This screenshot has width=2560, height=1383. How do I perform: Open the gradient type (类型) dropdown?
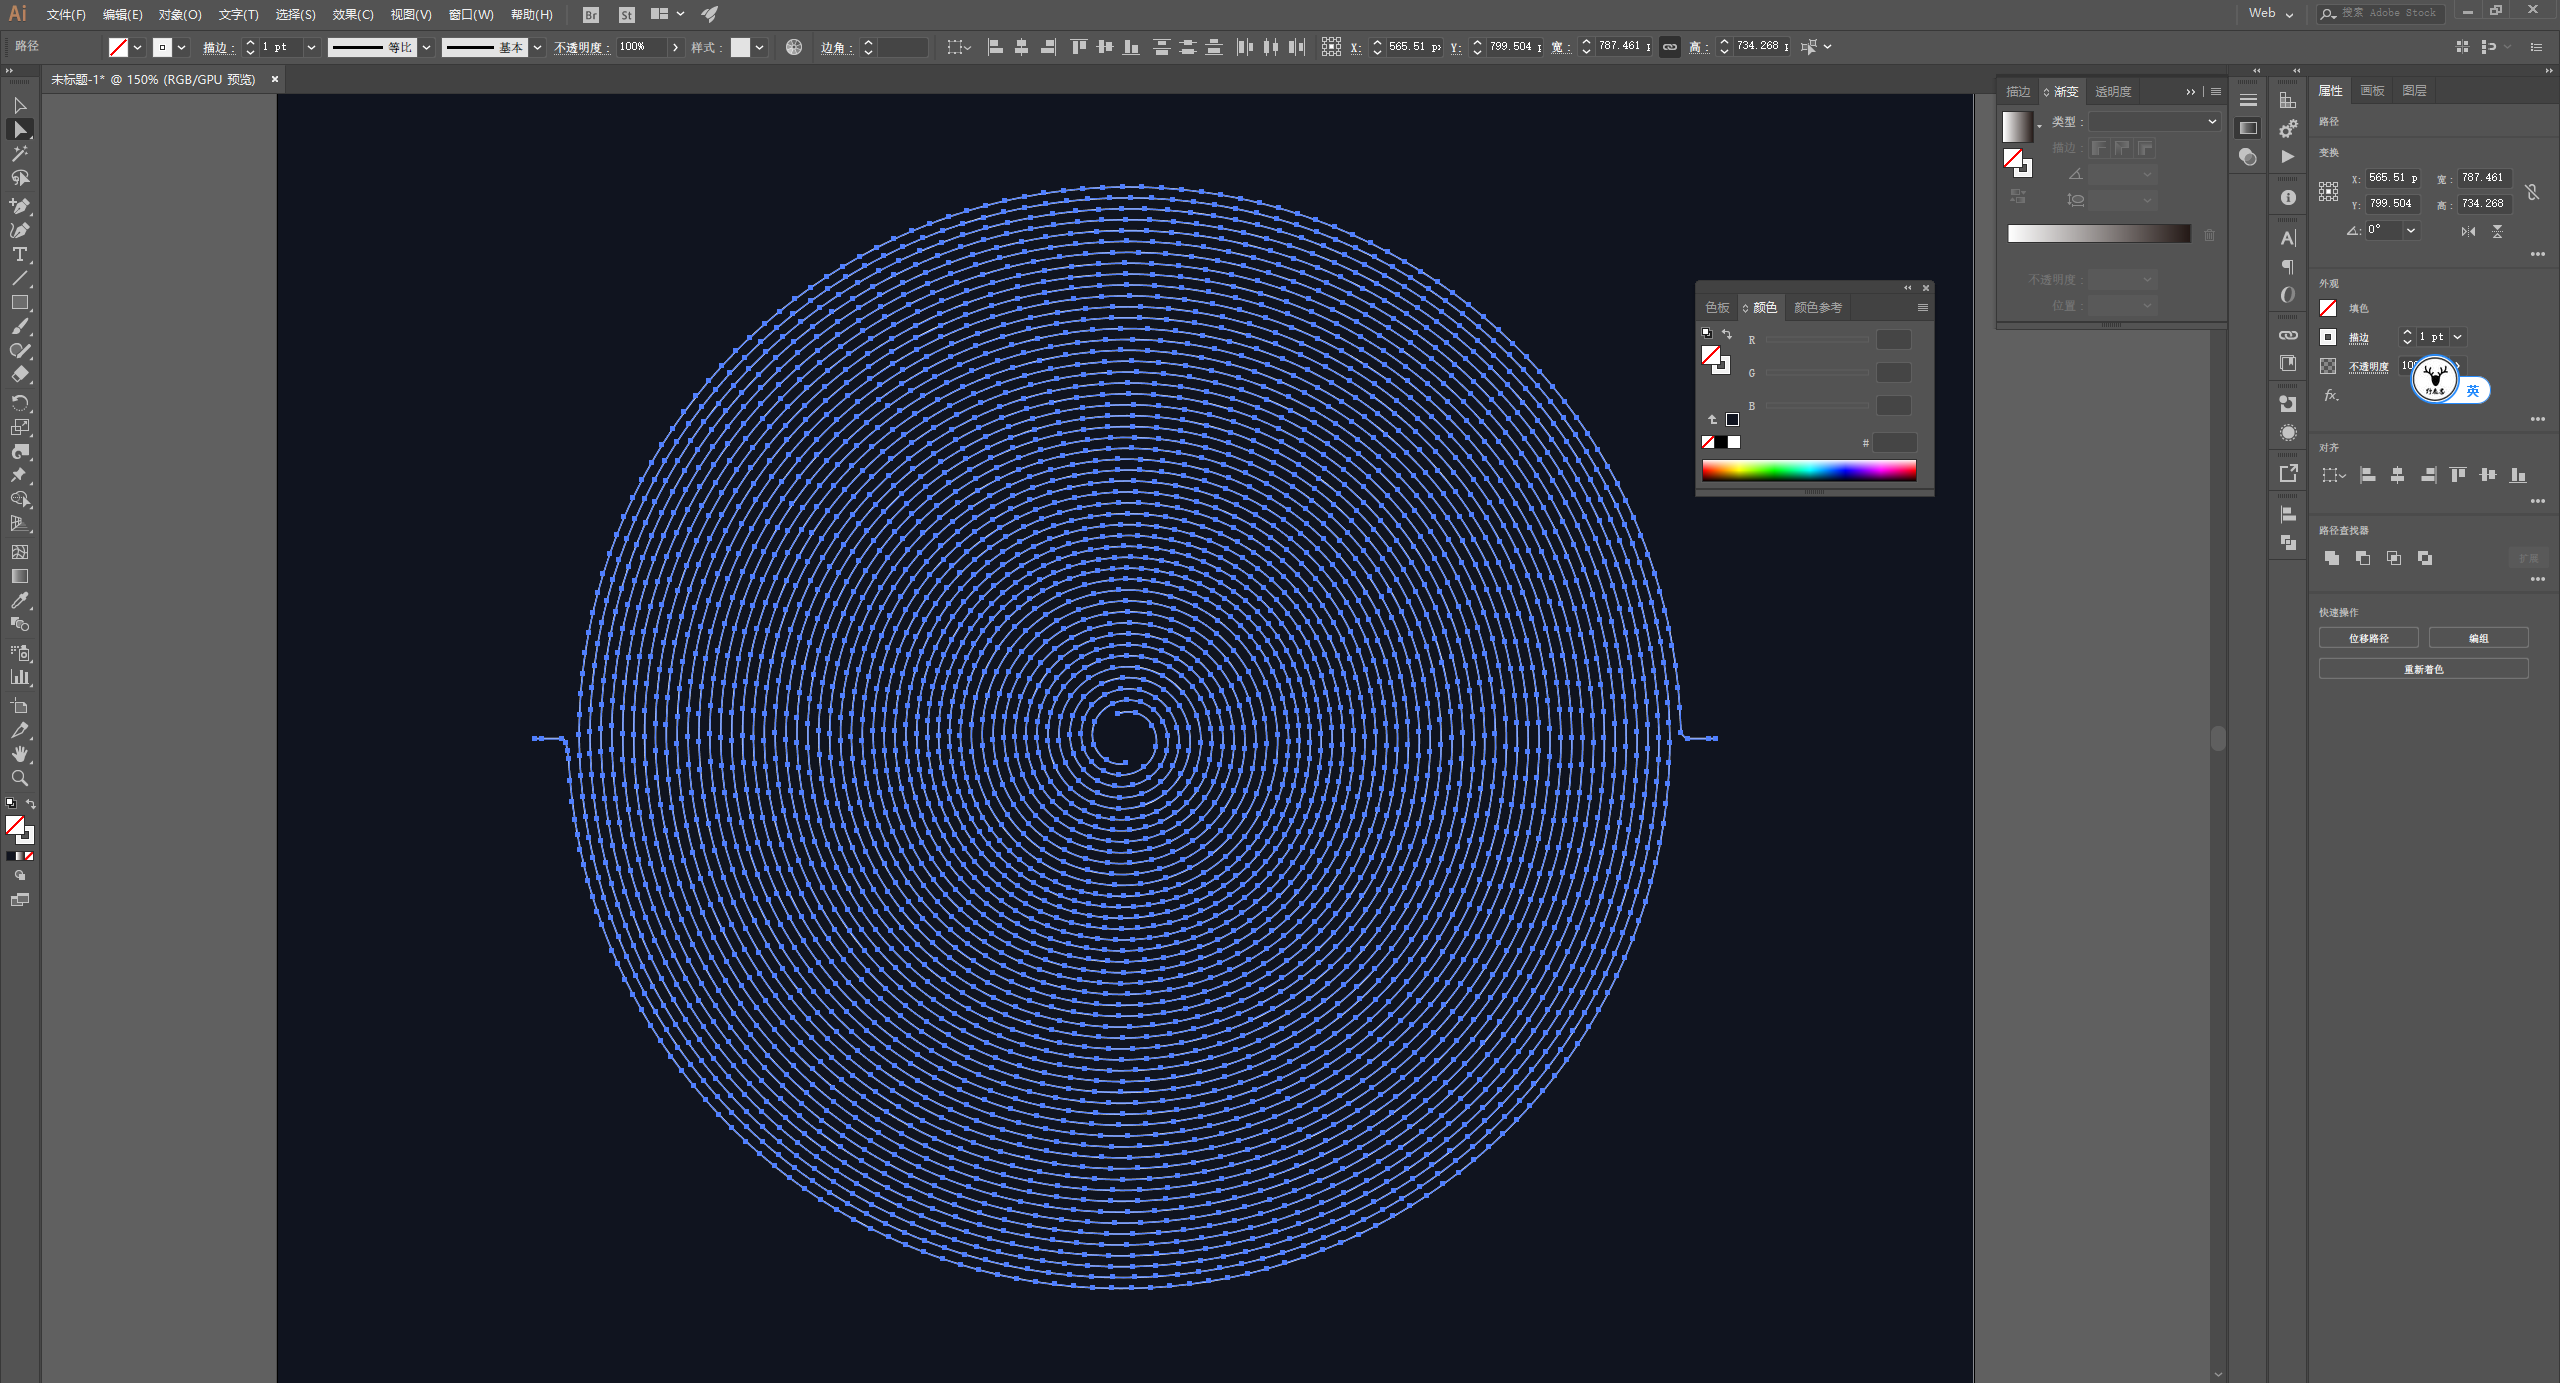coord(2154,121)
